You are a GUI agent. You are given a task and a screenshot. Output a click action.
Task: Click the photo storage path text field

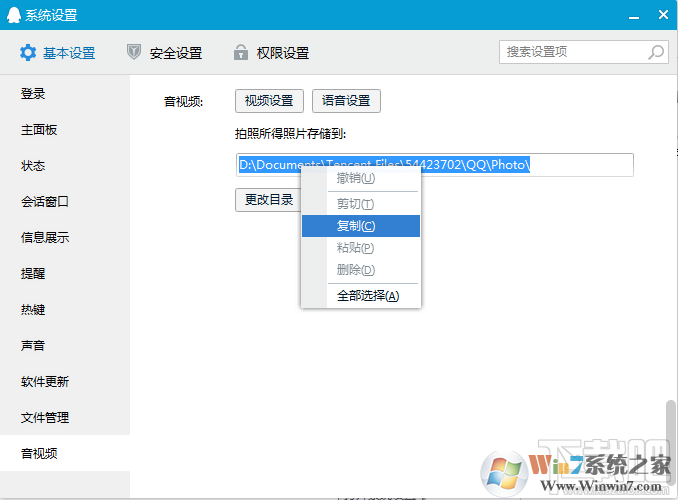click(580, 165)
